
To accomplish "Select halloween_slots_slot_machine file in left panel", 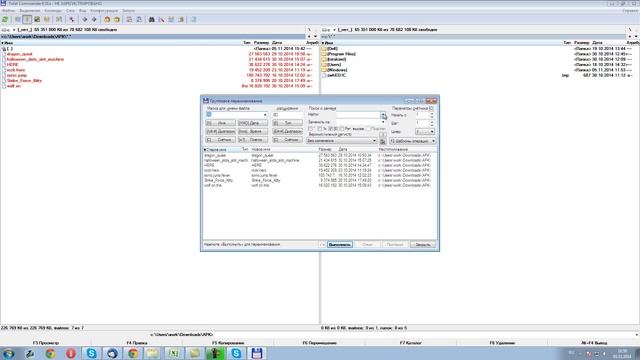I will tap(35, 59).
